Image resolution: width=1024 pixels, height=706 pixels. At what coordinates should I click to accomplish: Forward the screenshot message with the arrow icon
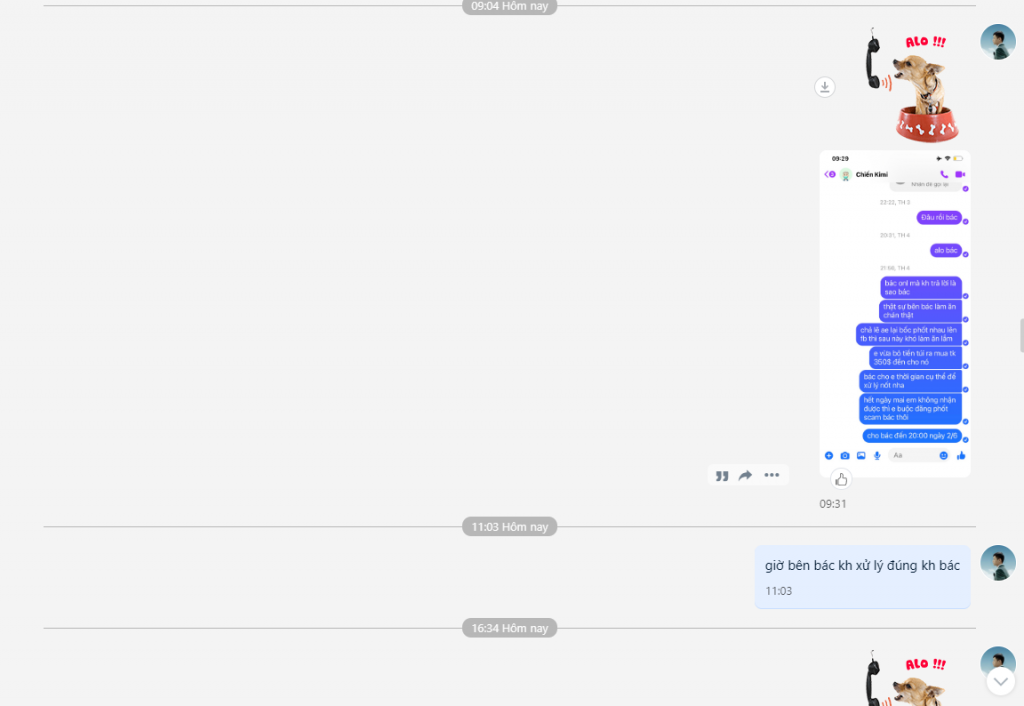[746, 475]
